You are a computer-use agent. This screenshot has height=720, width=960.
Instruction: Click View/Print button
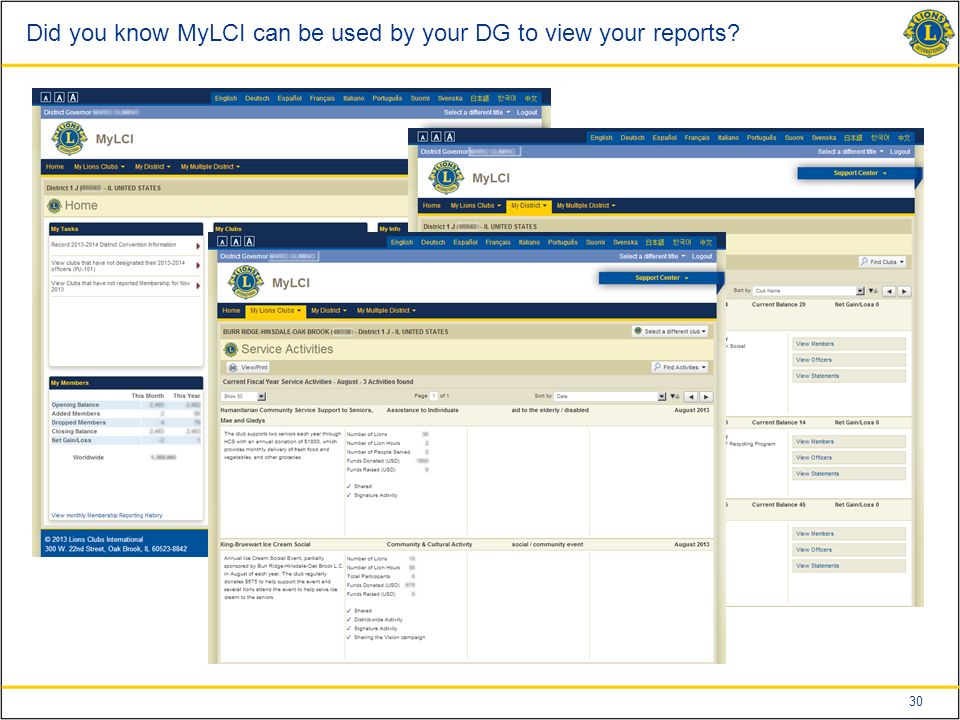pyautogui.click(x=248, y=367)
